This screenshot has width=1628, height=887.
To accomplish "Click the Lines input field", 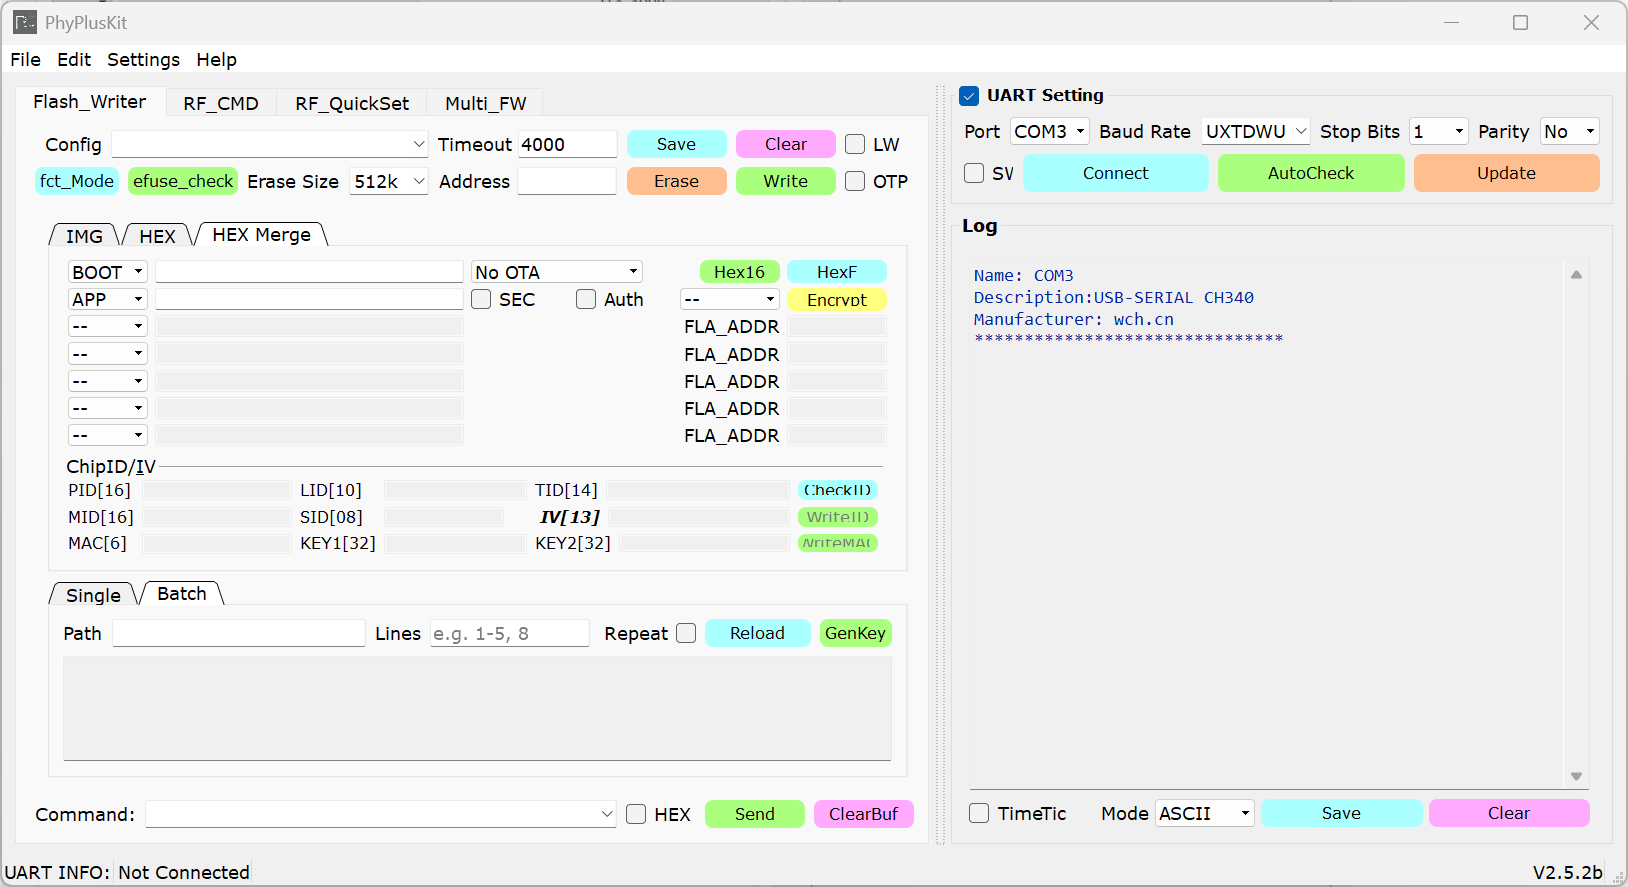I will coord(509,633).
